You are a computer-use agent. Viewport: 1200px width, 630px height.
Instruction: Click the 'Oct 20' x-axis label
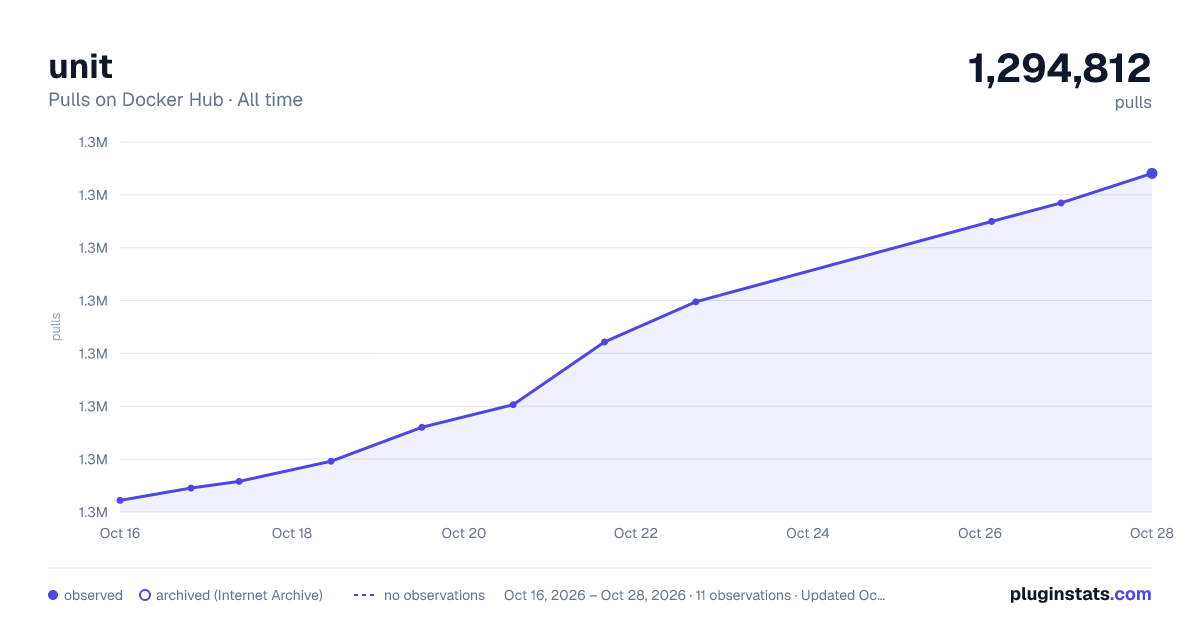pyautogui.click(x=464, y=533)
